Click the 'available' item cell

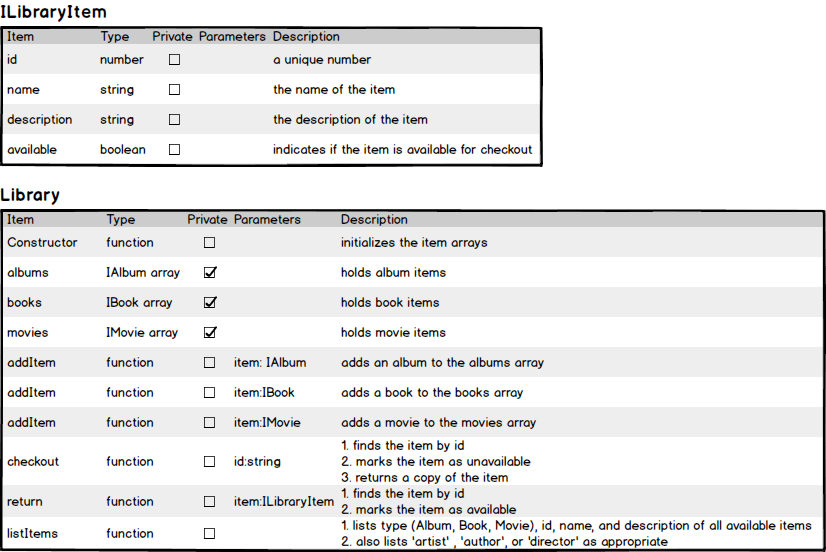pos(32,150)
